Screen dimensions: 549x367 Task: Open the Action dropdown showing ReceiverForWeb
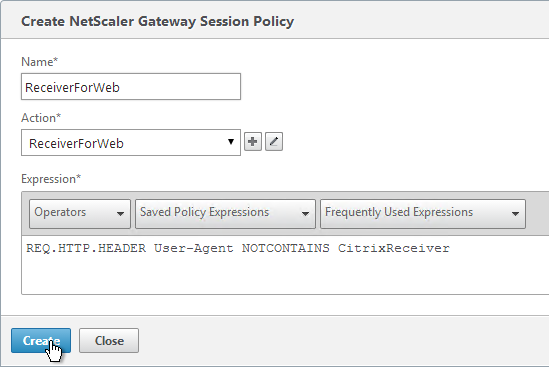tap(131, 143)
